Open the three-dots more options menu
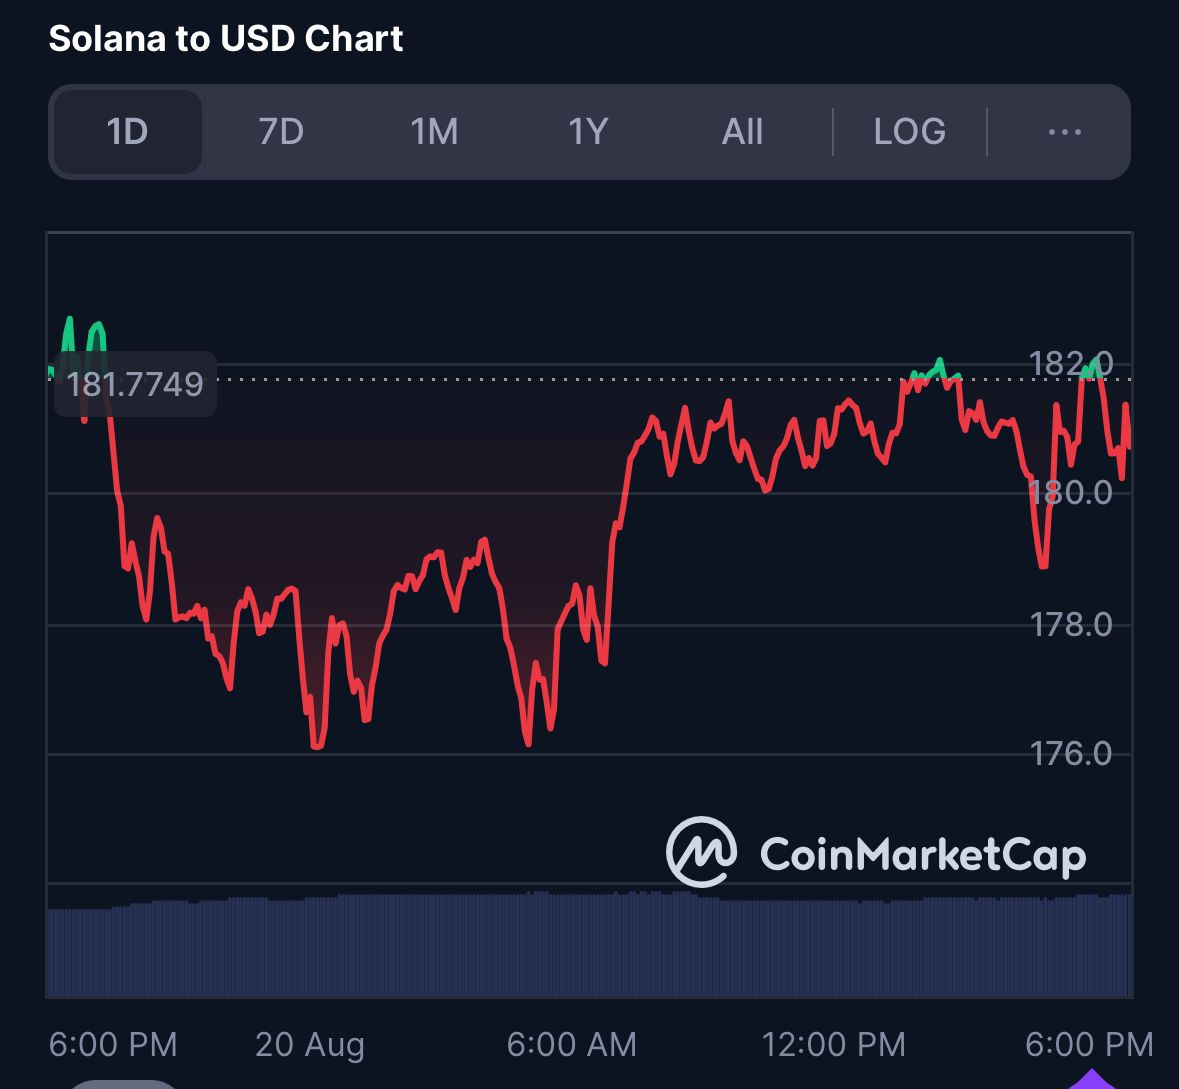This screenshot has width=1179, height=1089. point(1065,132)
